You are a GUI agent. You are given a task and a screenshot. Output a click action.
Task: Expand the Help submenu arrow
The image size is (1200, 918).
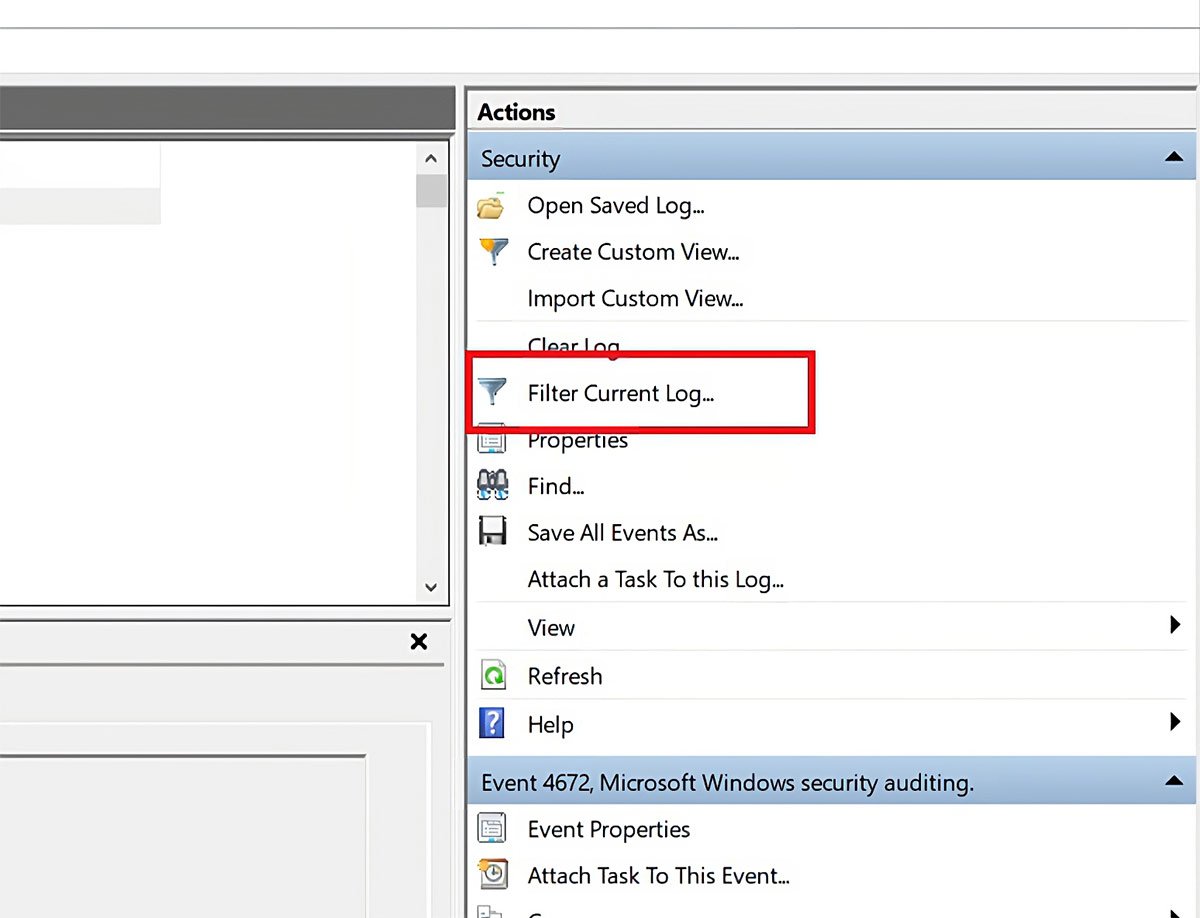[x=1175, y=722]
